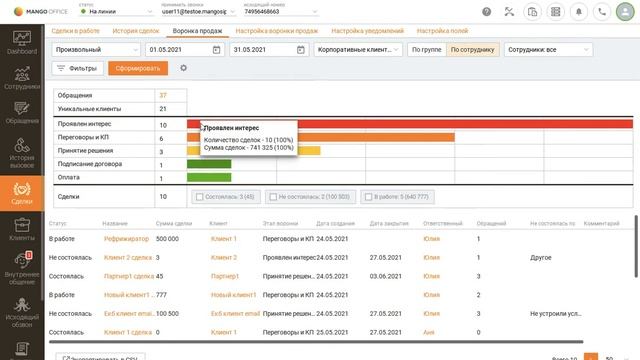Open the Партнер1 сделка link
The image size is (640, 360).
click(x=129, y=276)
